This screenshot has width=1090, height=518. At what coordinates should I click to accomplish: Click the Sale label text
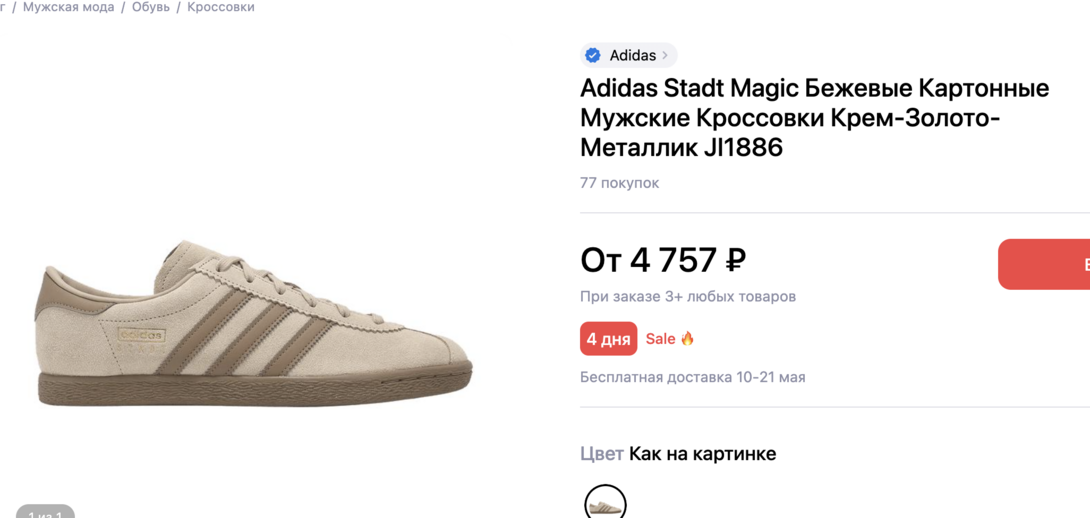point(660,339)
